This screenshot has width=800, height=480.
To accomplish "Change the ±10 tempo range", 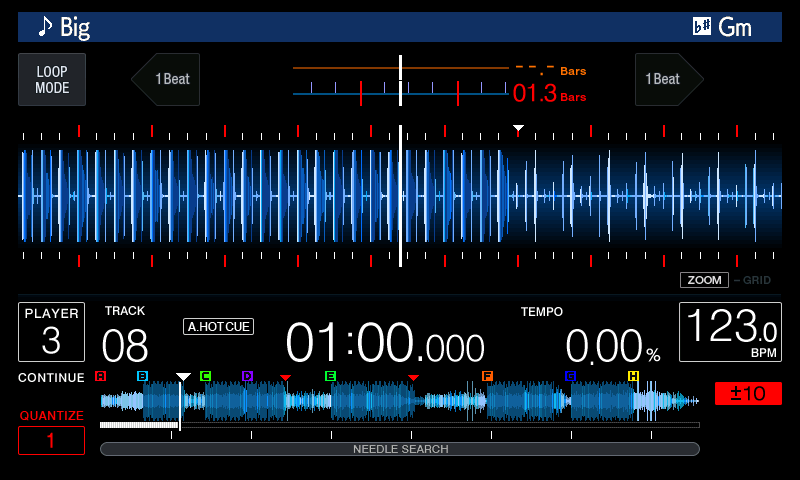I will pos(748,393).
